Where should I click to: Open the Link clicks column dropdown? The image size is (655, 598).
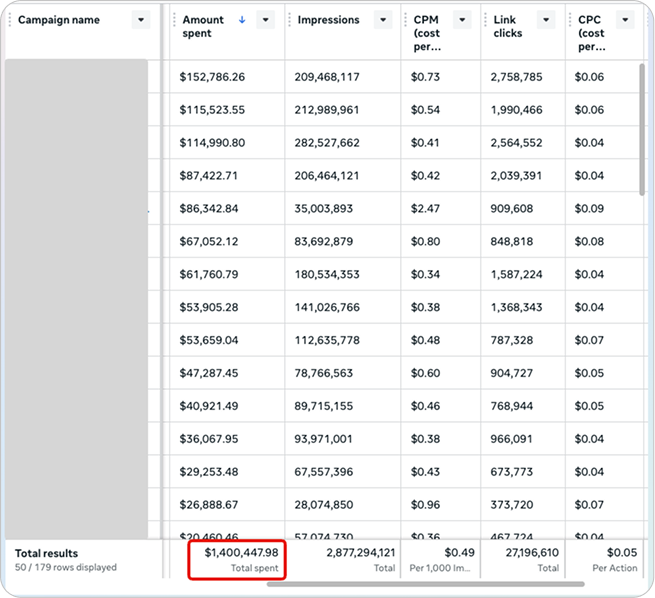(x=546, y=20)
